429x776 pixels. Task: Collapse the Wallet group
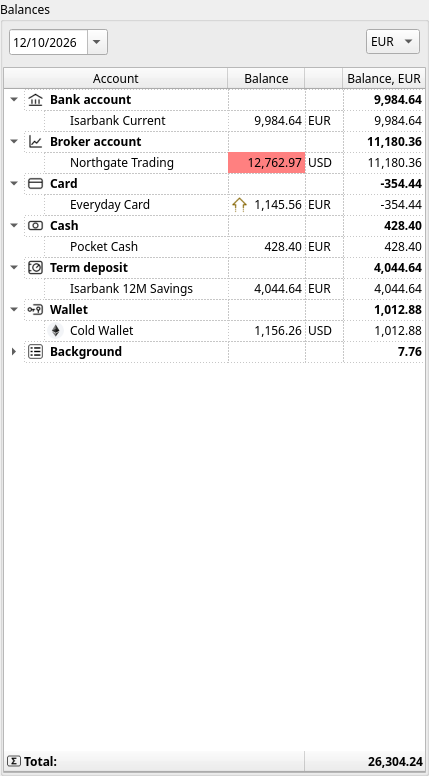point(14,310)
